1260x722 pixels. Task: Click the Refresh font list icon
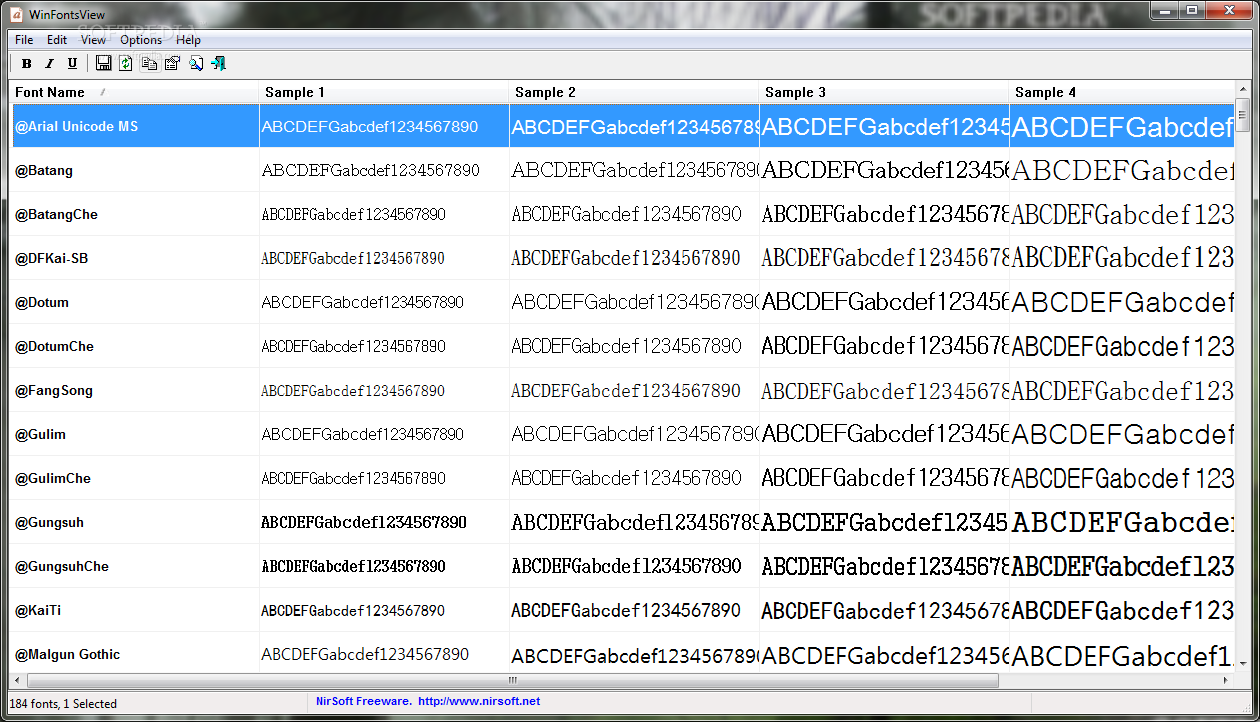(126, 64)
